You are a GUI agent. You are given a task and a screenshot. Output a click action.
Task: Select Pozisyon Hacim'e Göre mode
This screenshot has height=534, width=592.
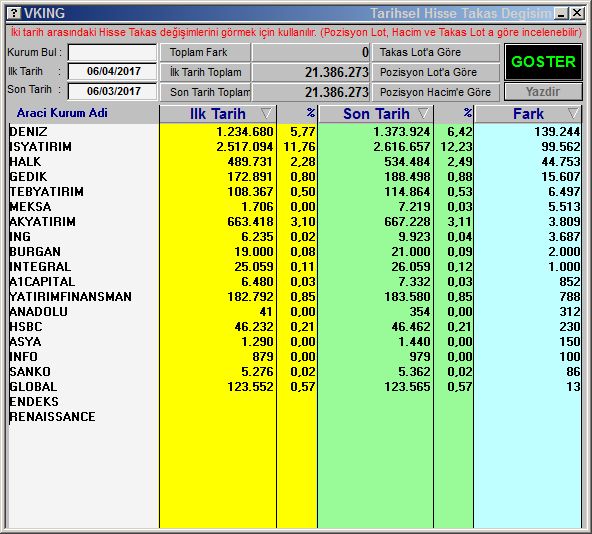(436, 92)
